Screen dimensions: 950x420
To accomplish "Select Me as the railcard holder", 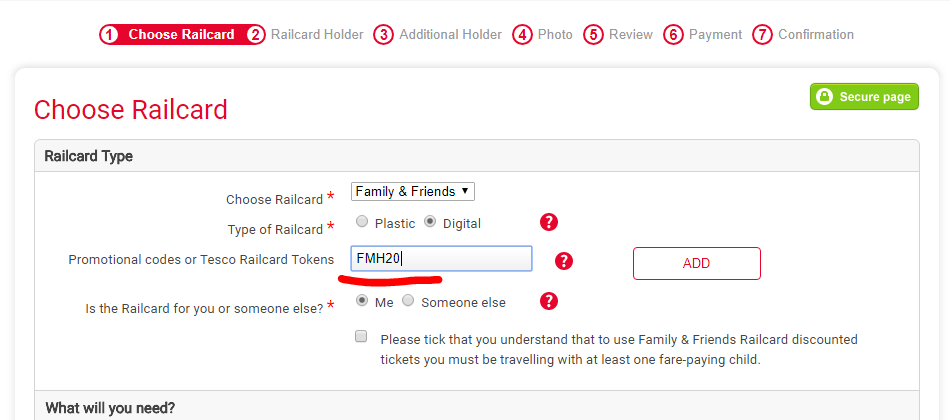I will (x=362, y=301).
